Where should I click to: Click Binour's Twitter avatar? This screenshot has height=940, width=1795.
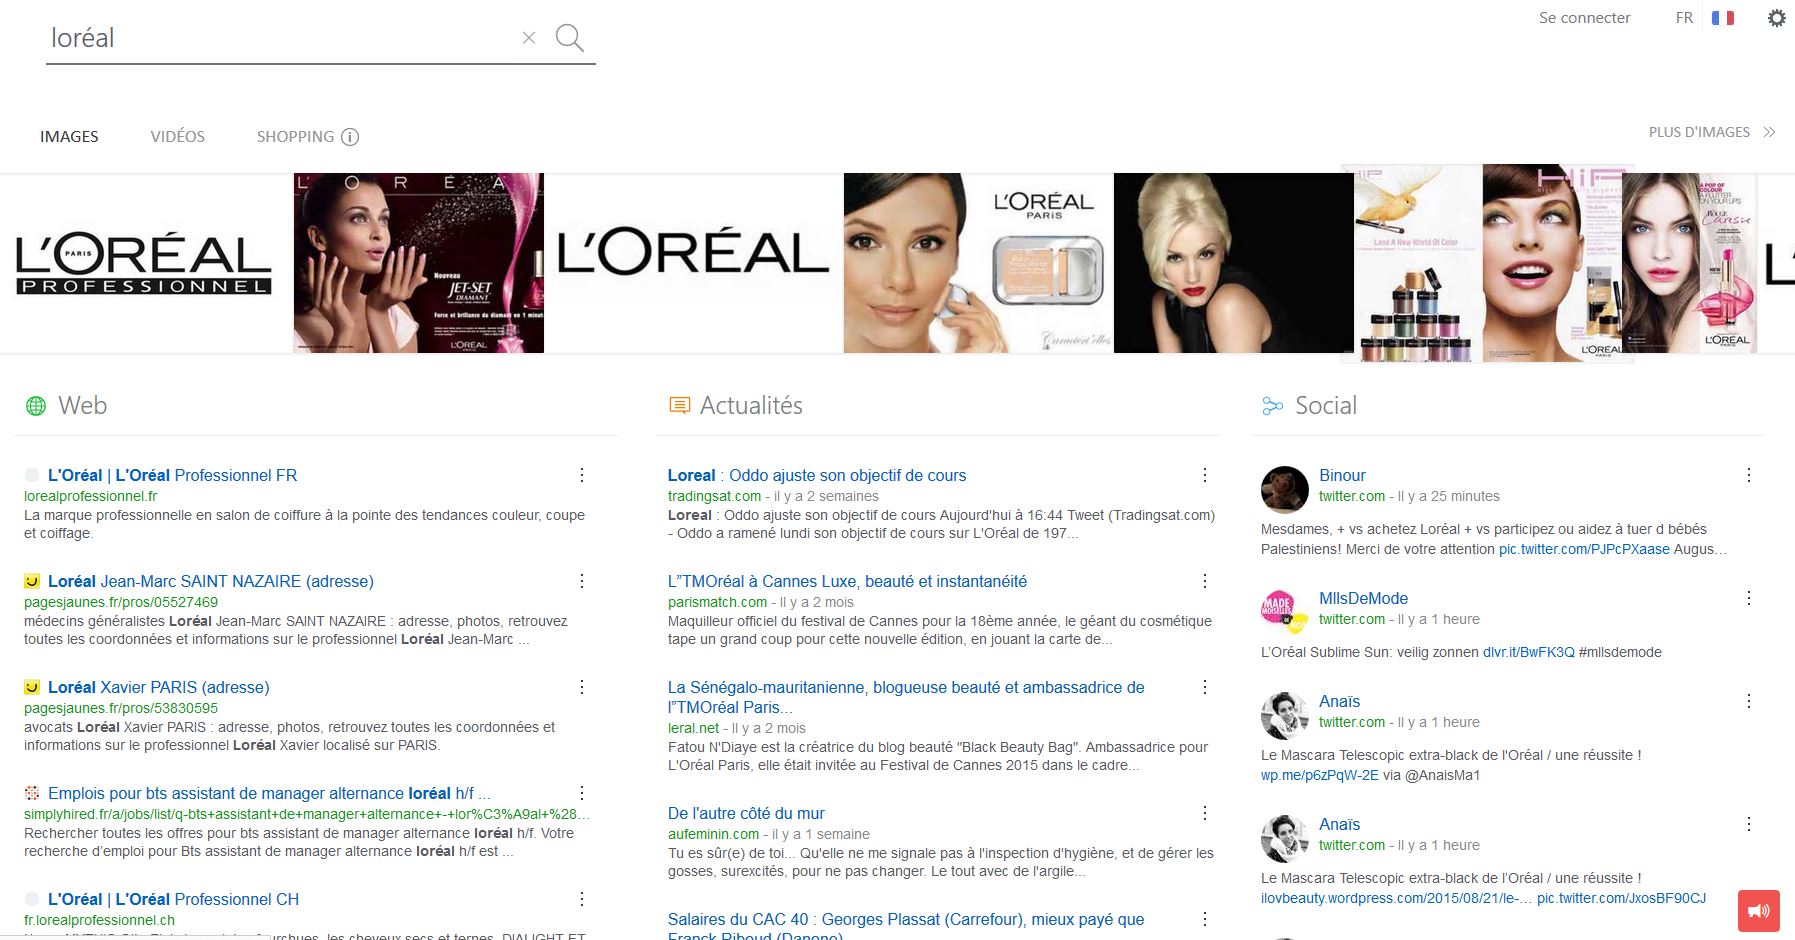pyautogui.click(x=1285, y=490)
